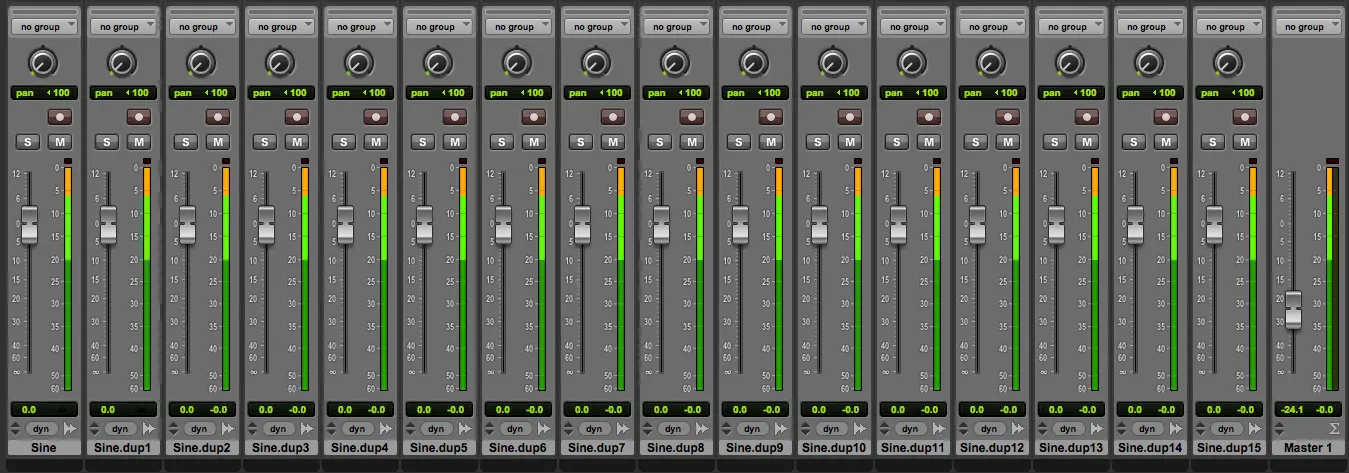Mute the Sine.dup5 track
Image resolution: width=1349 pixels, height=473 pixels.
coord(455,142)
